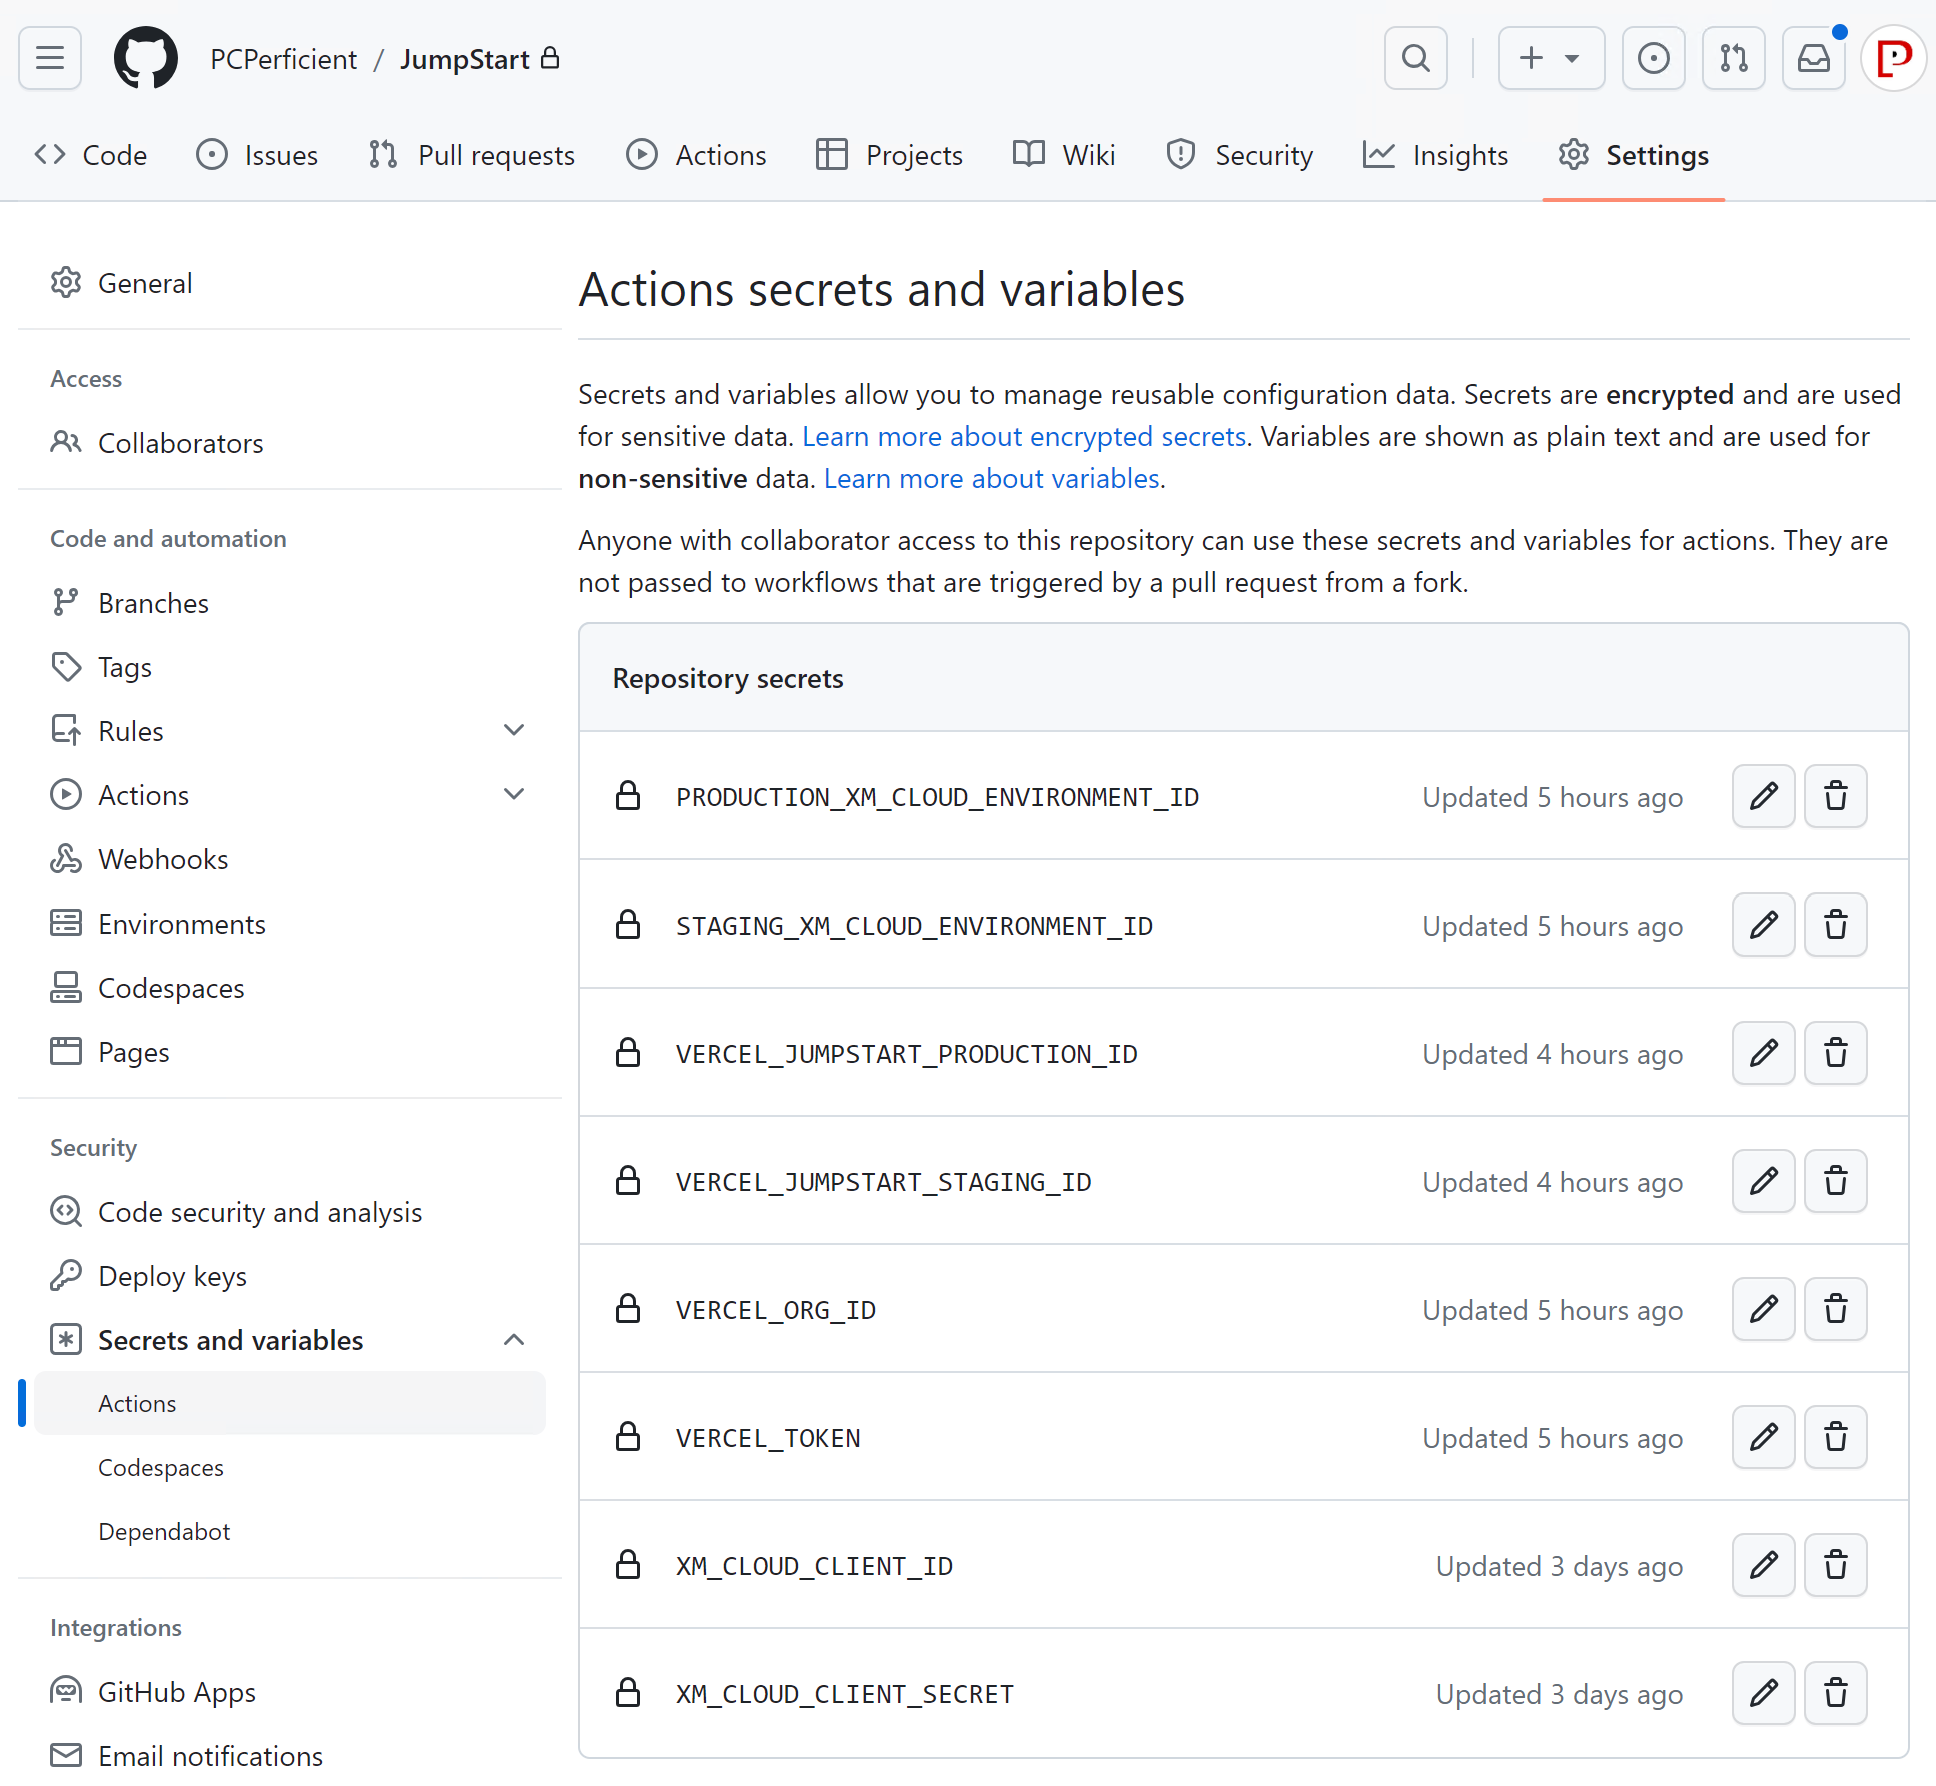Edit the VERCEL_JUMPSTART_PRODUCTION_ID secret
Viewport: 1936px width, 1786px height.
[x=1763, y=1053]
